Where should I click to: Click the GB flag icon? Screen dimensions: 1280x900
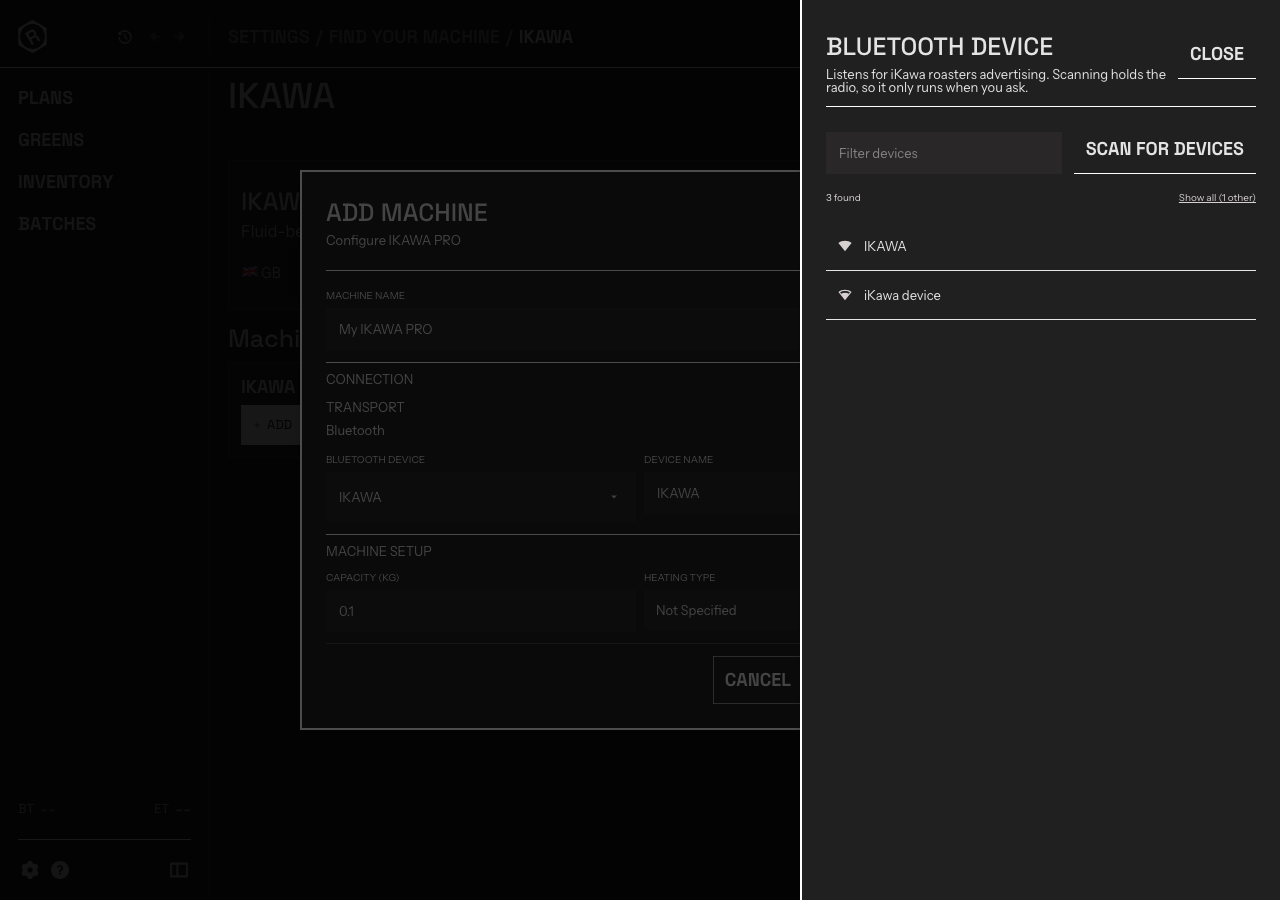(250, 272)
